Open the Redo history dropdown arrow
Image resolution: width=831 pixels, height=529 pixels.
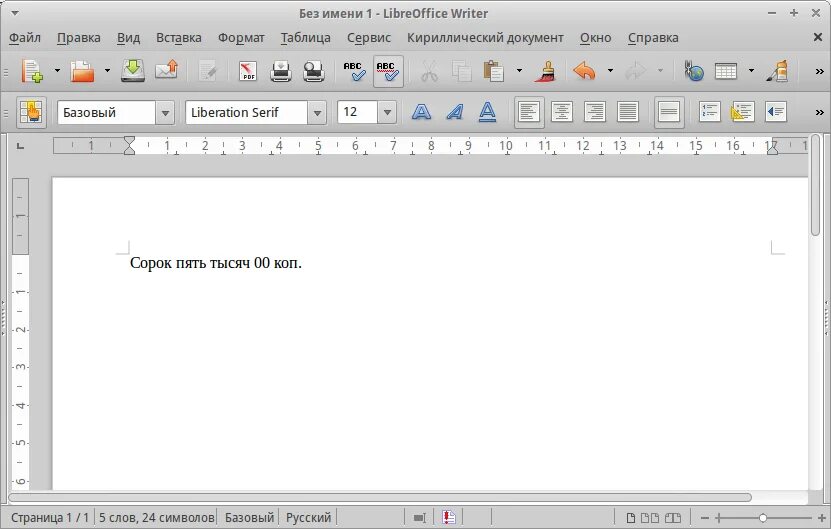click(660, 70)
